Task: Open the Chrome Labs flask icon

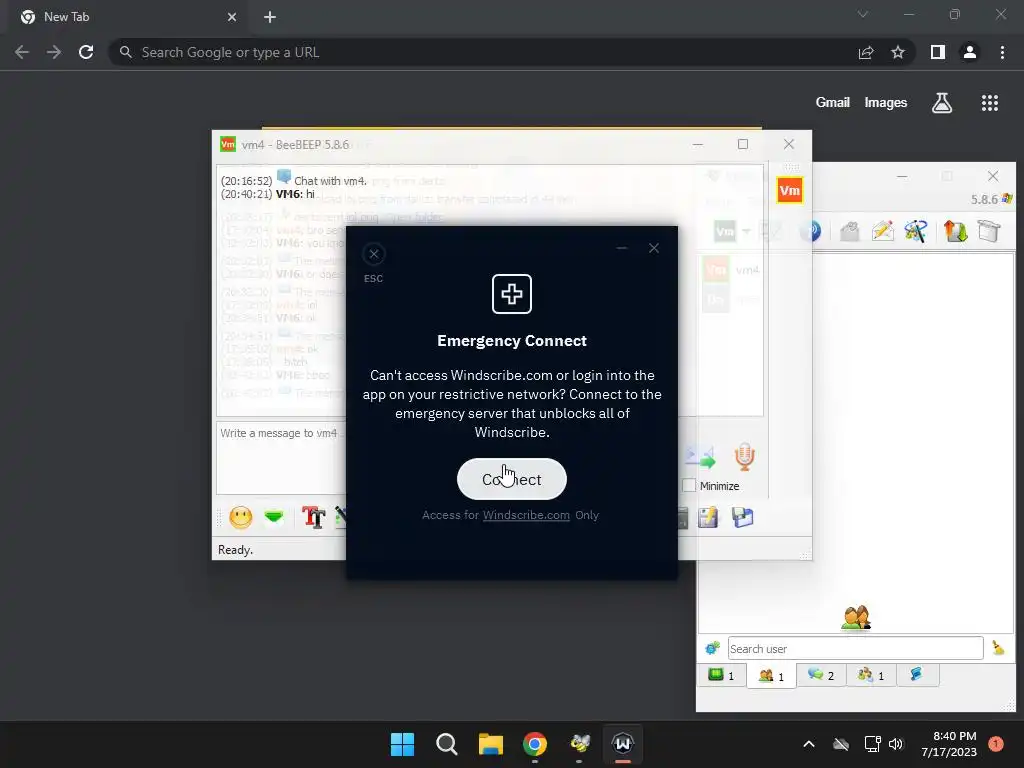Action: (942, 103)
